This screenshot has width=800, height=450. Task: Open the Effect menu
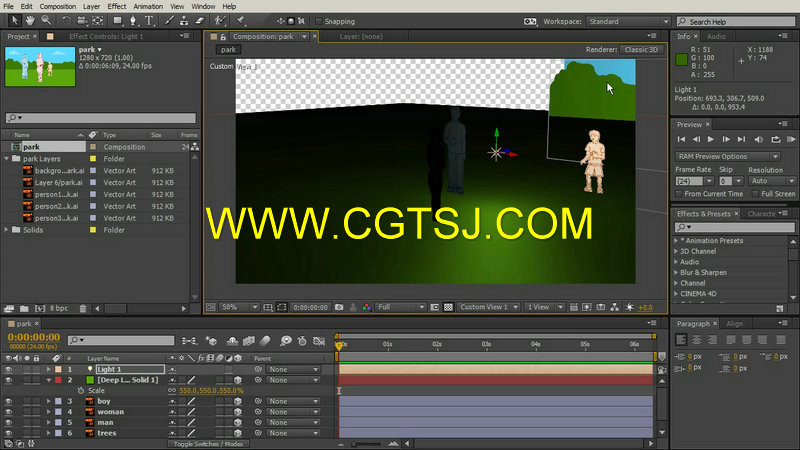coord(117,6)
